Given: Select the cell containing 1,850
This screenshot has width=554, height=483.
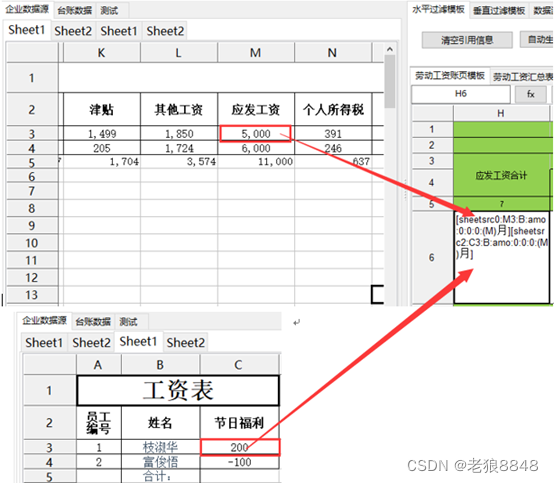Looking at the screenshot, I should coord(179,134).
